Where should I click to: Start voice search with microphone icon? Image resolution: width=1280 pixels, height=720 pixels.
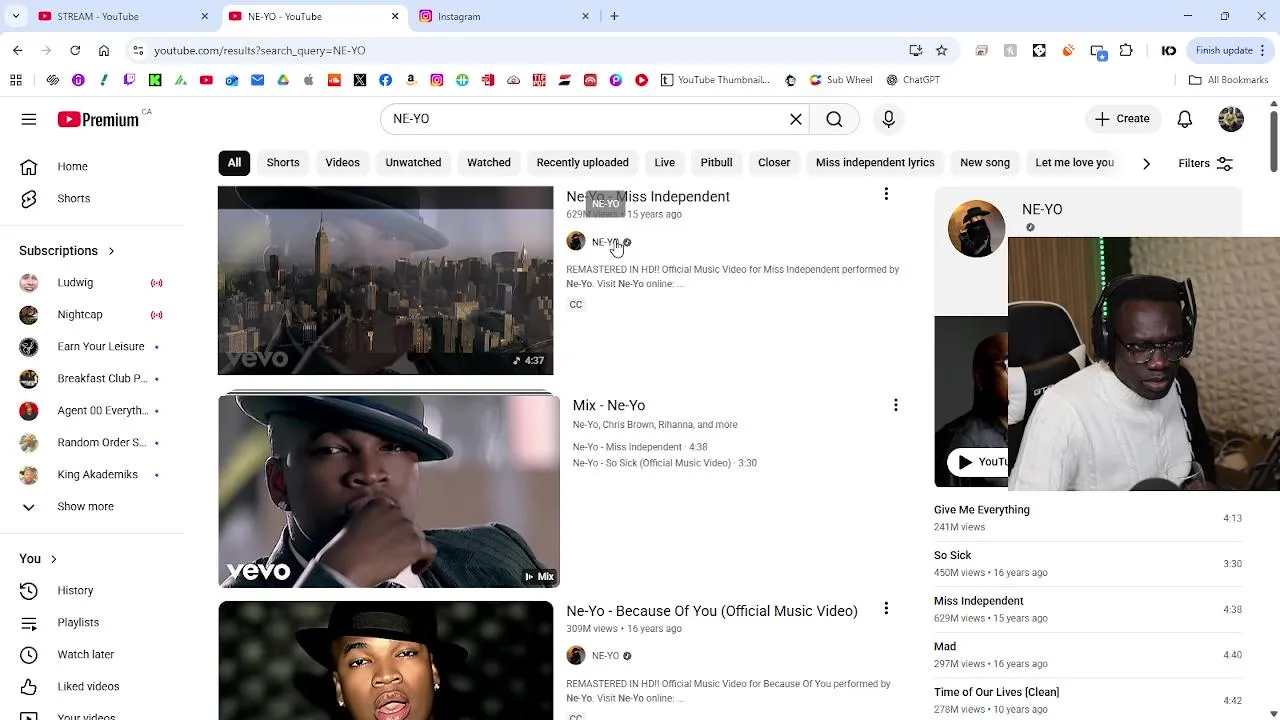point(888,119)
